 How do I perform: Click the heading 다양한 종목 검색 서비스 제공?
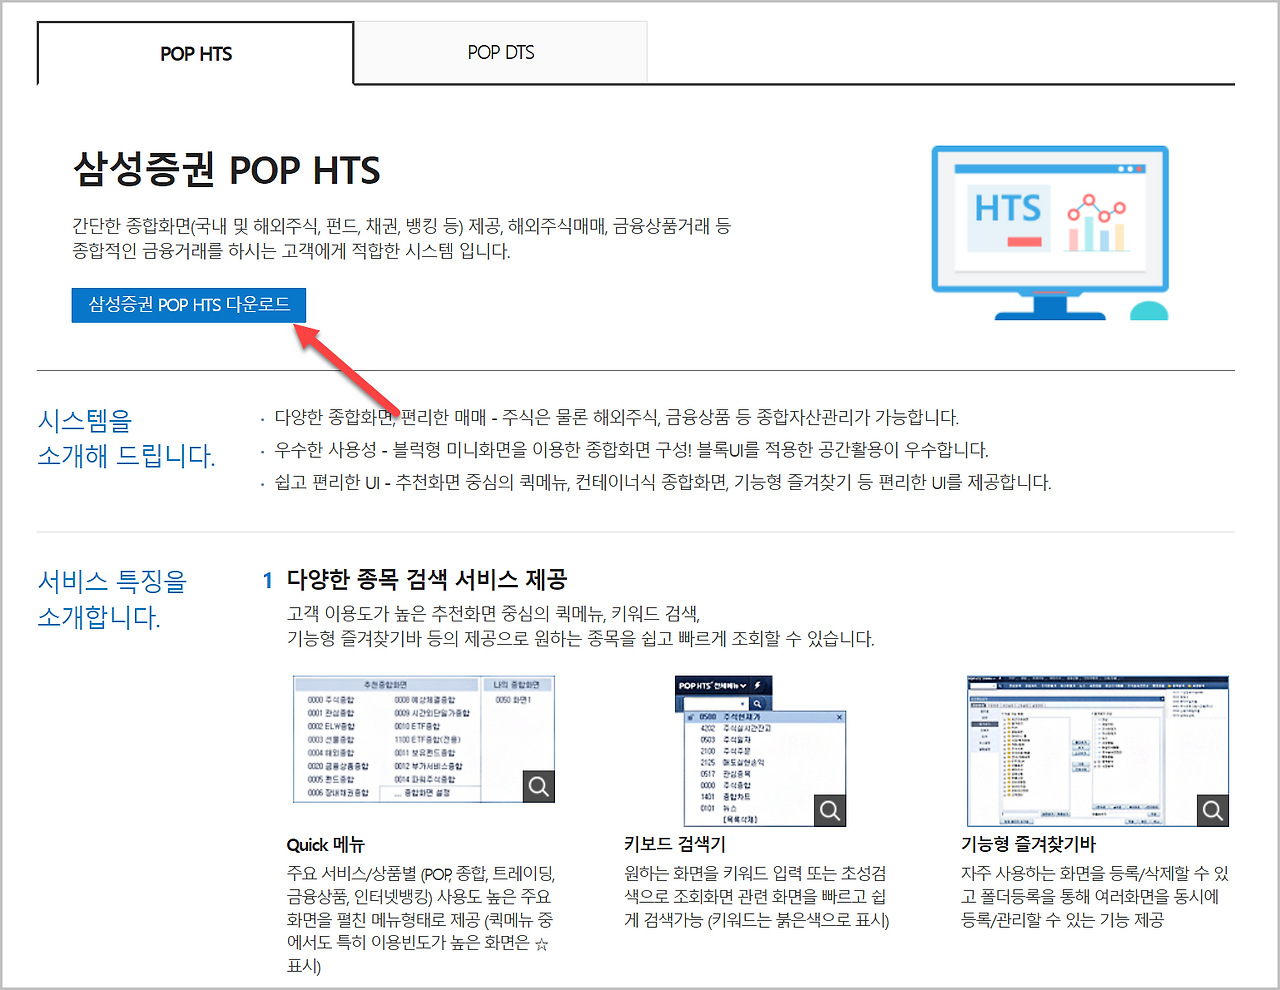427,580
